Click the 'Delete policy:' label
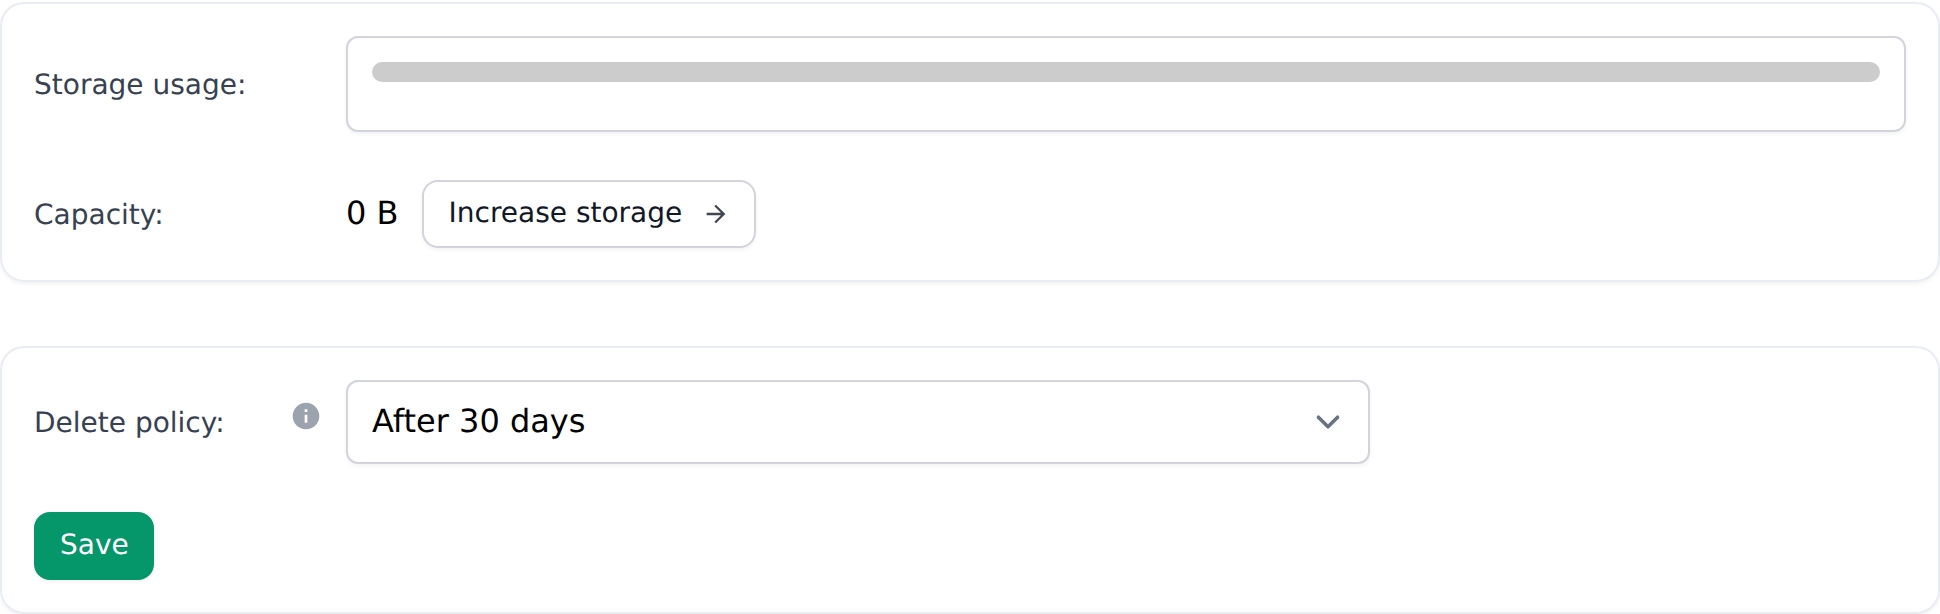 [x=129, y=423]
